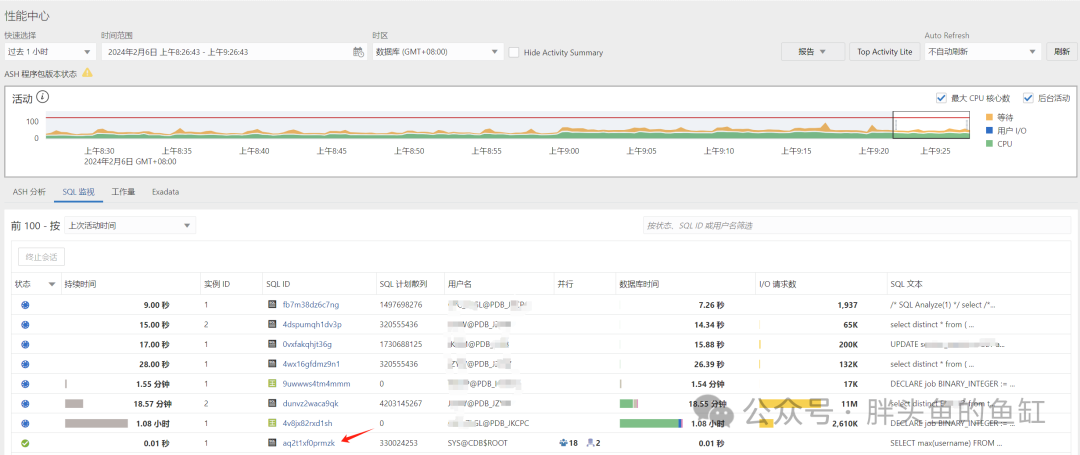The image size is (1080, 455).
Task: Click the ASH package version warning icon
Action: [87, 72]
